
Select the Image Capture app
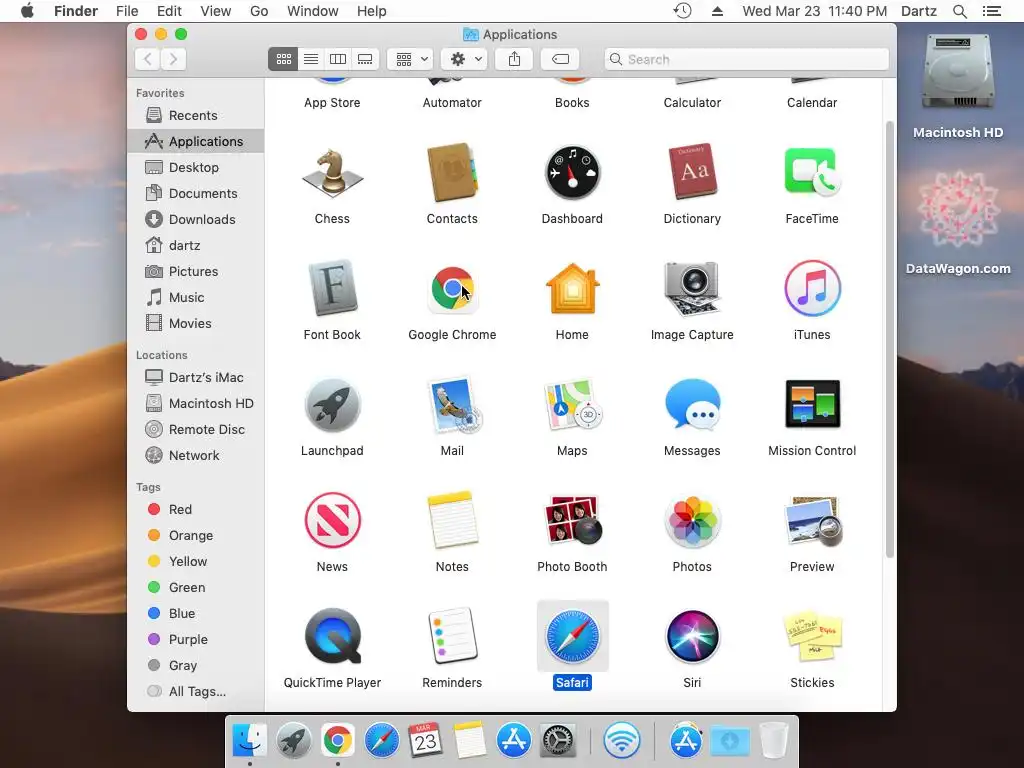pos(692,288)
